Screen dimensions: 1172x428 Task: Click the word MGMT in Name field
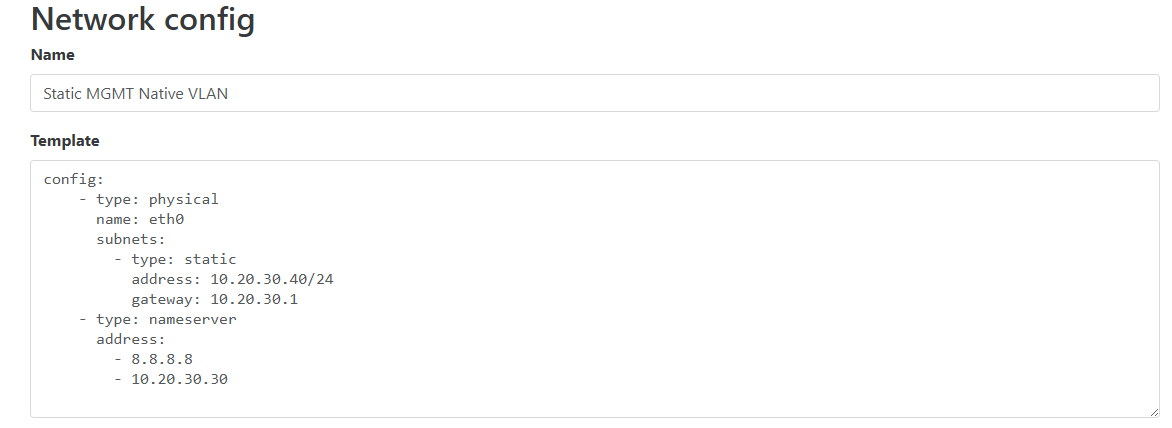(110, 94)
